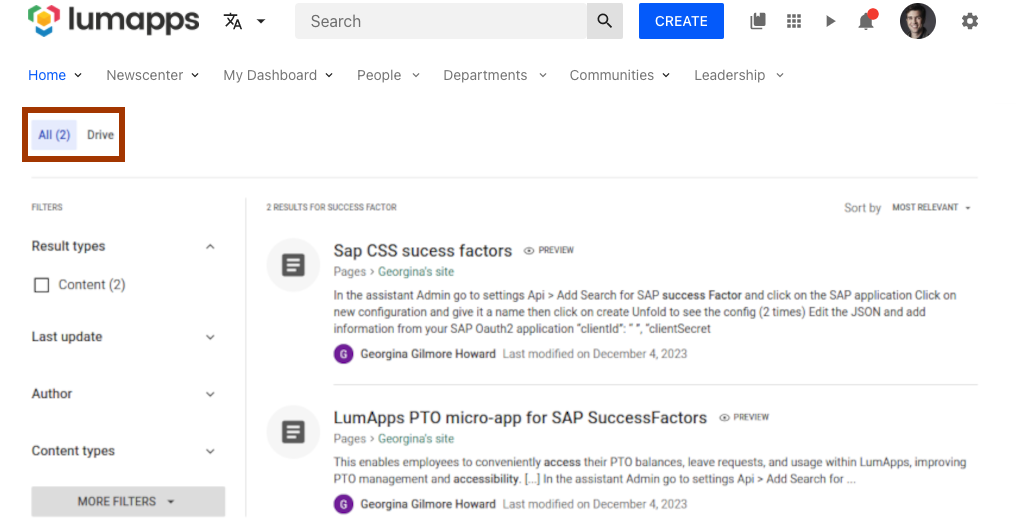Open the People menu
This screenshot has width=1016, height=524.
[x=379, y=75]
